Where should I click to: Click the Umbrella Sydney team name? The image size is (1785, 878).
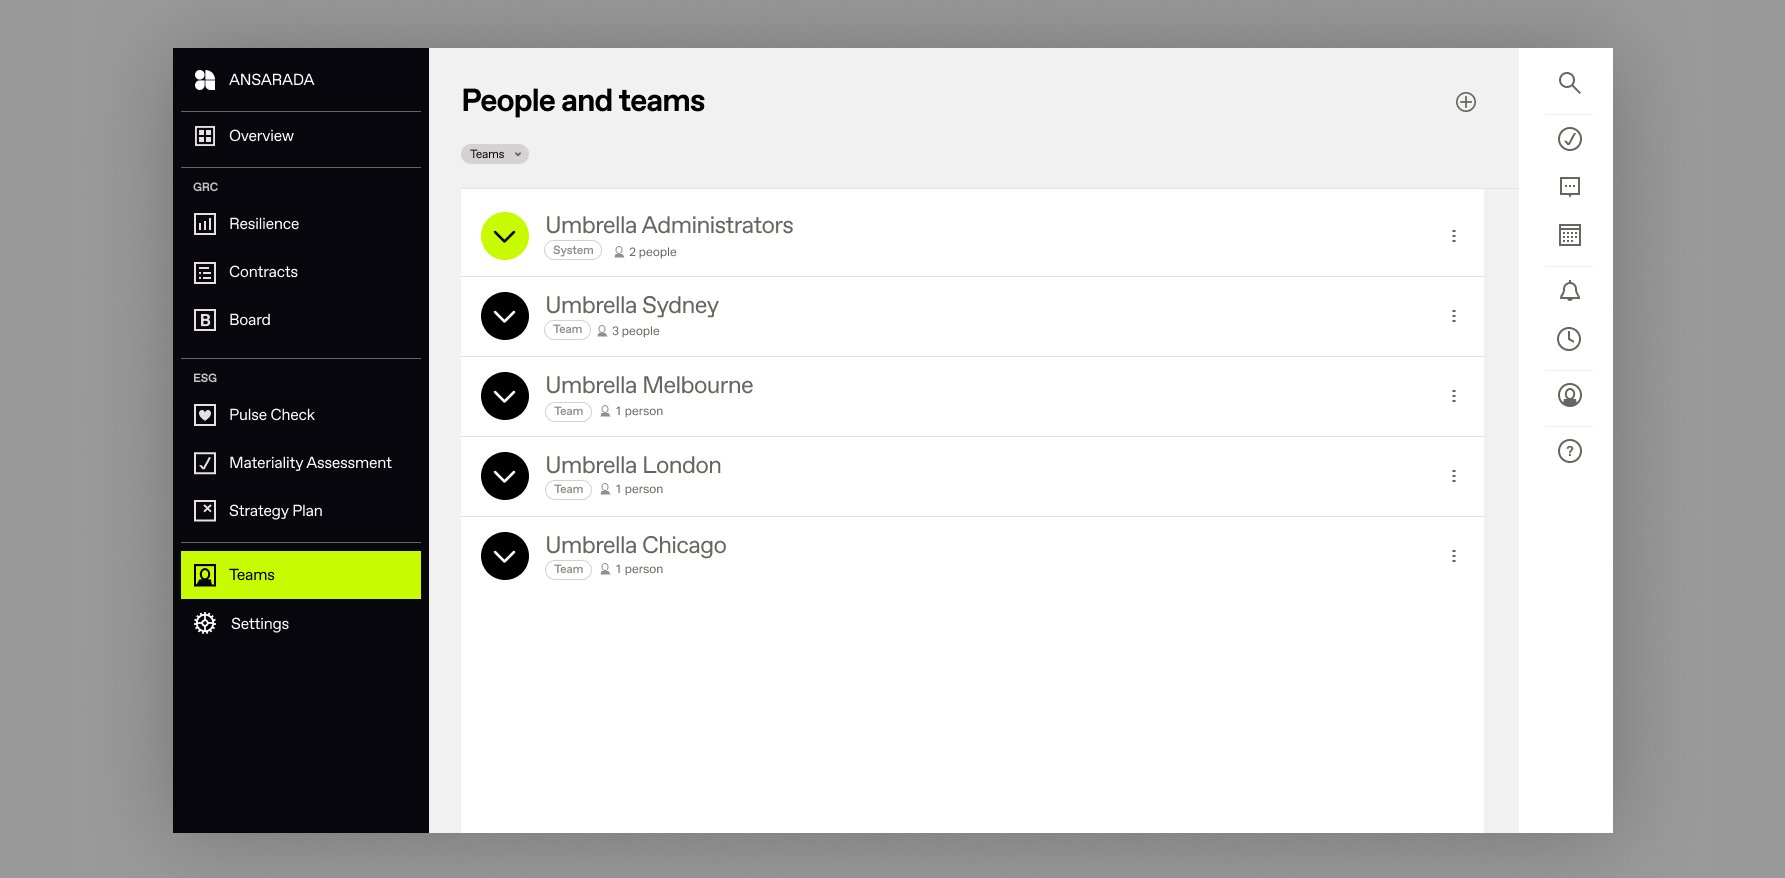point(632,306)
